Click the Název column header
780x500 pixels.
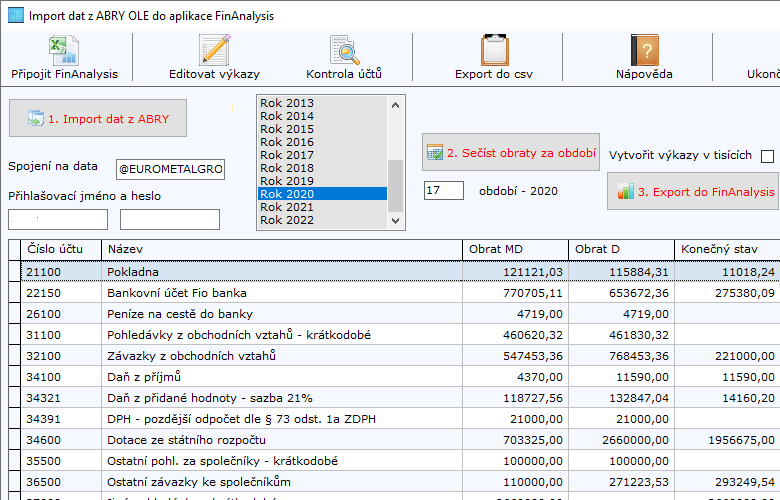click(282, 249)
